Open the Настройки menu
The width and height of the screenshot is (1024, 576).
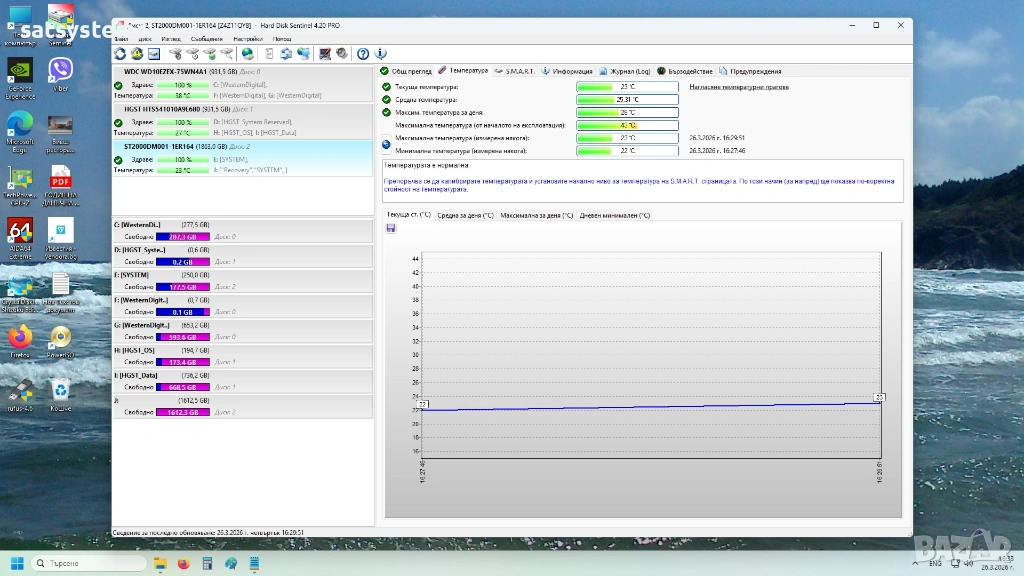coord(247,39)
